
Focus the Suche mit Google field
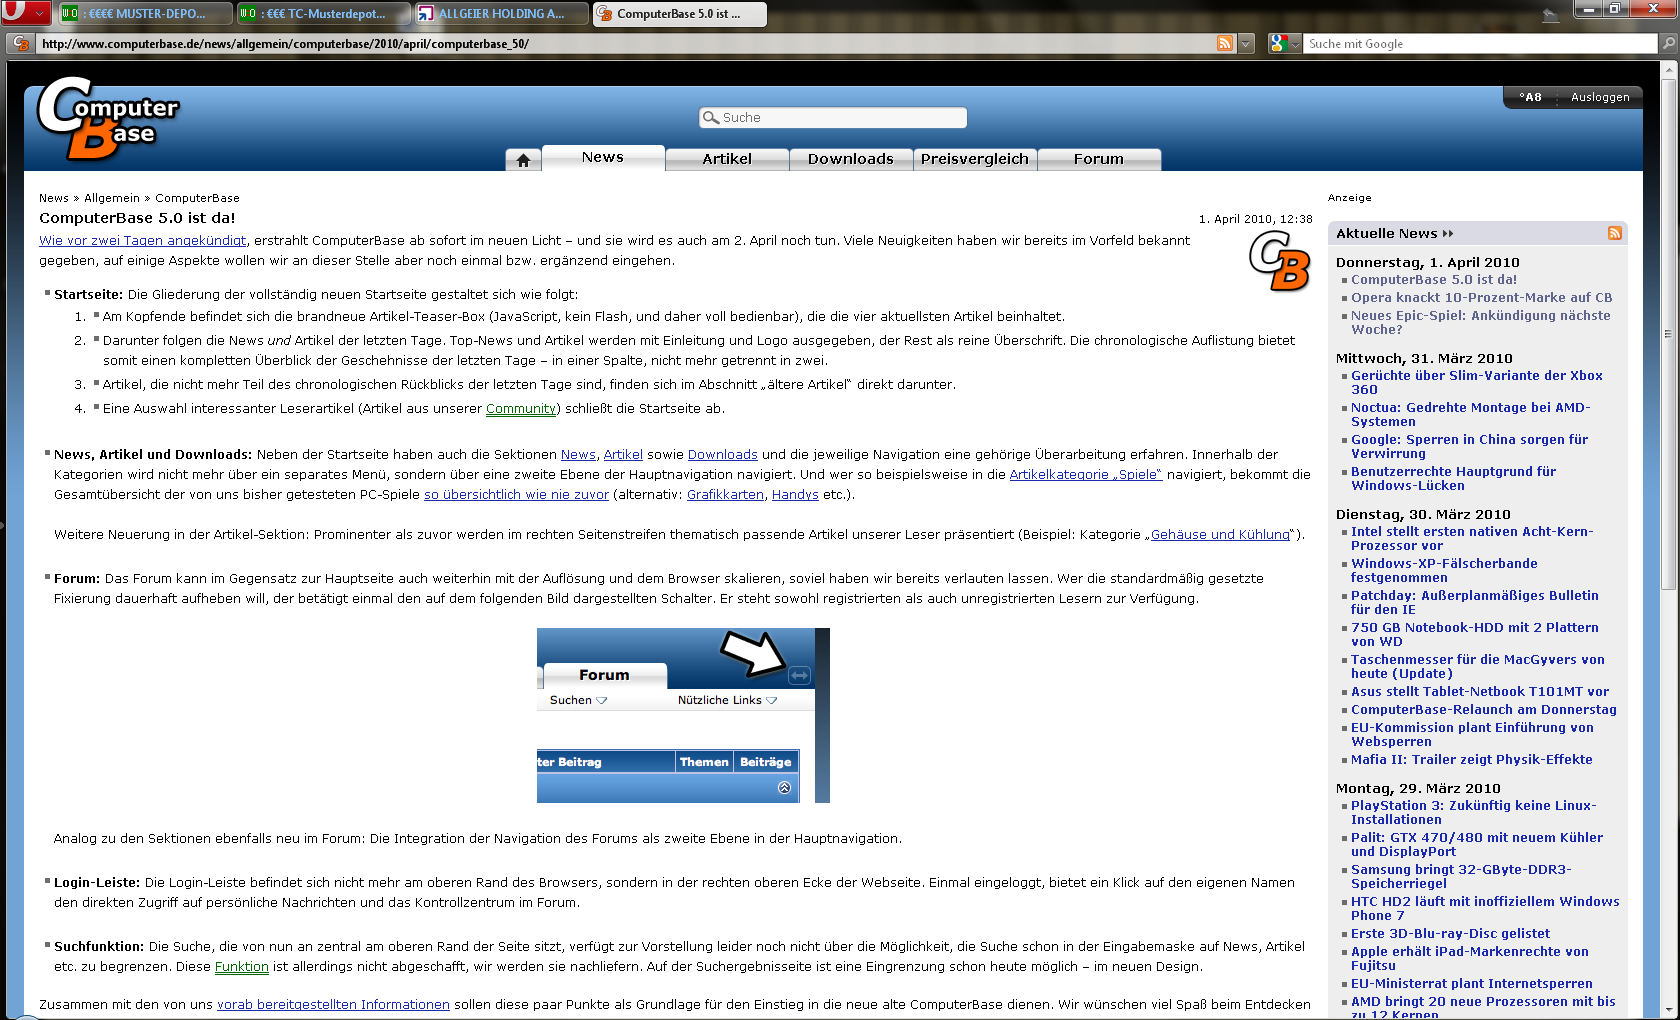pos(1480,43)
